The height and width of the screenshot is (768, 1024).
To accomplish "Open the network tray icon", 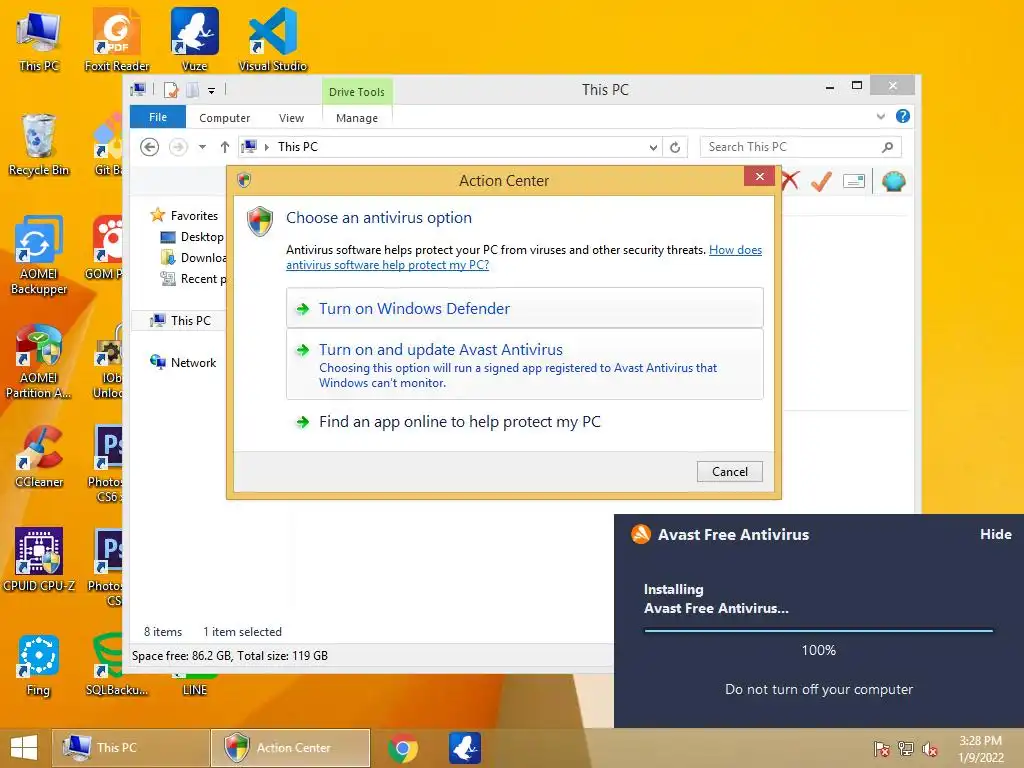I will [x=906, y=748].
